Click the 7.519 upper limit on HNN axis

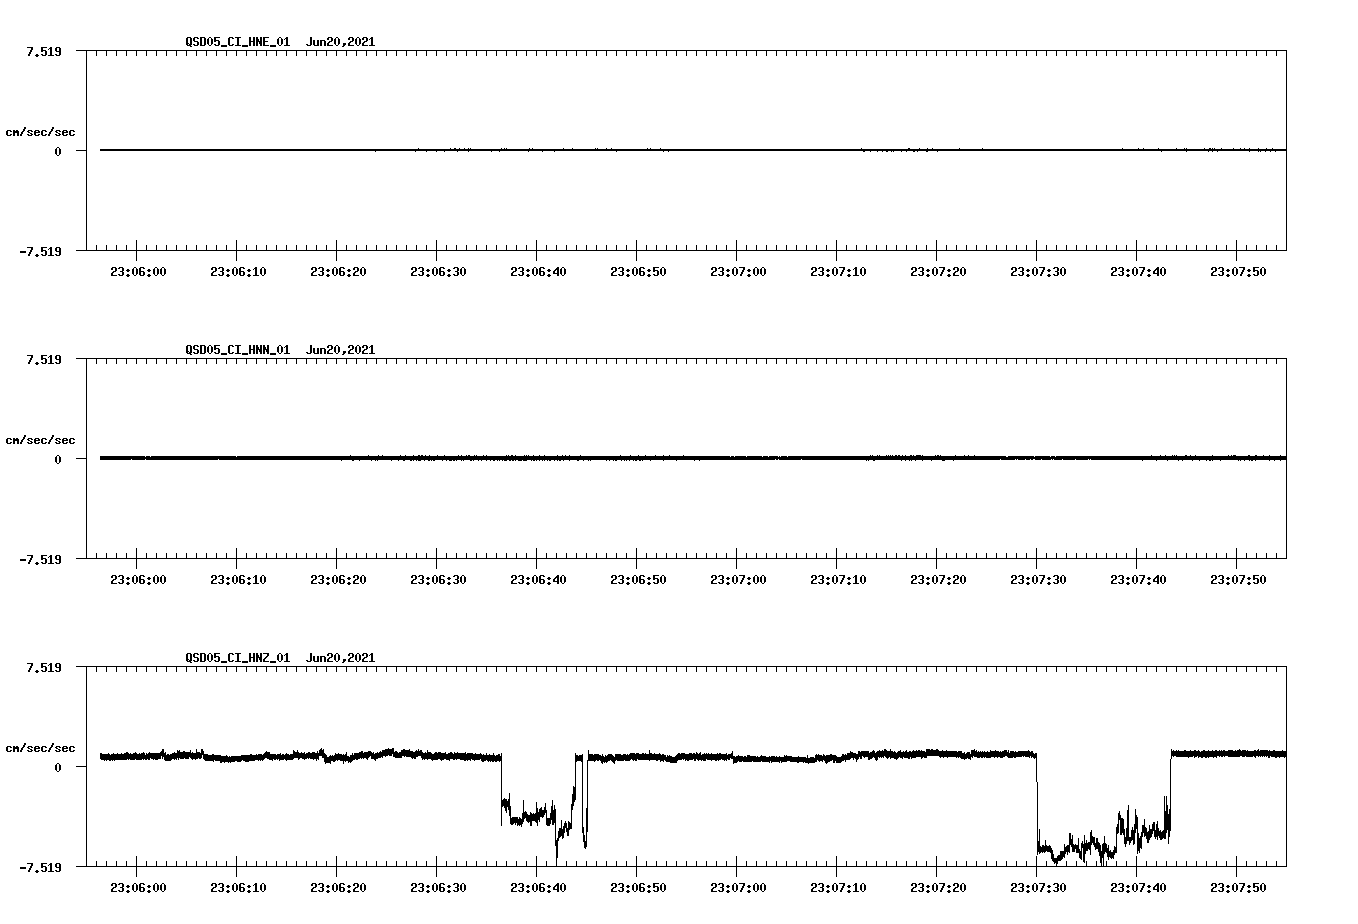tap(44, 359)
